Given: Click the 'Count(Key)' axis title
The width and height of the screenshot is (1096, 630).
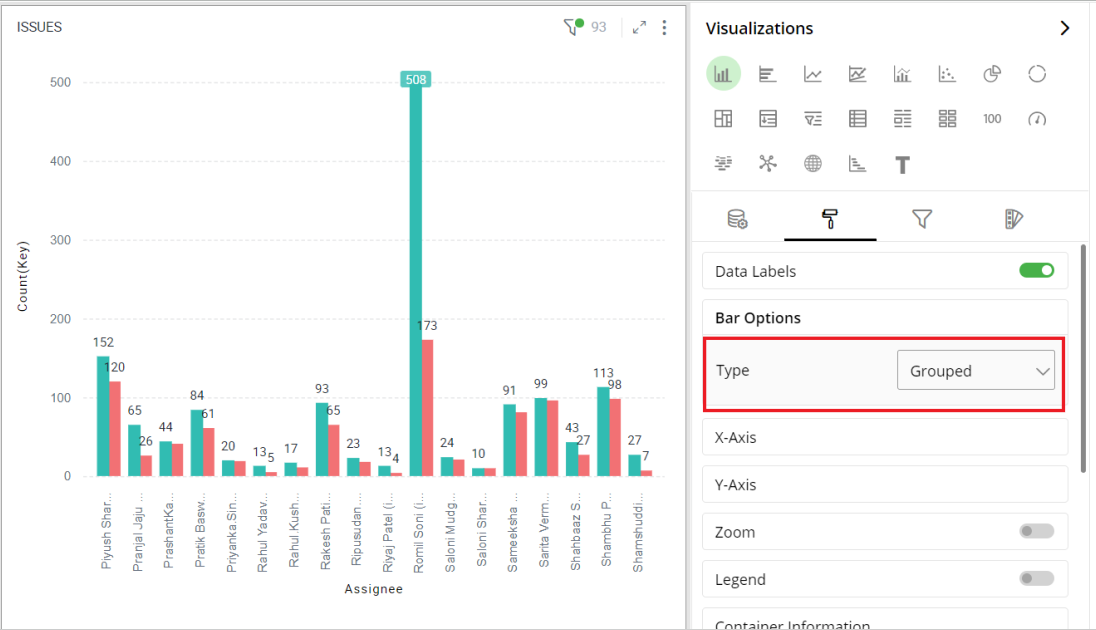Looking at the screenshot, I should (23, 276).
